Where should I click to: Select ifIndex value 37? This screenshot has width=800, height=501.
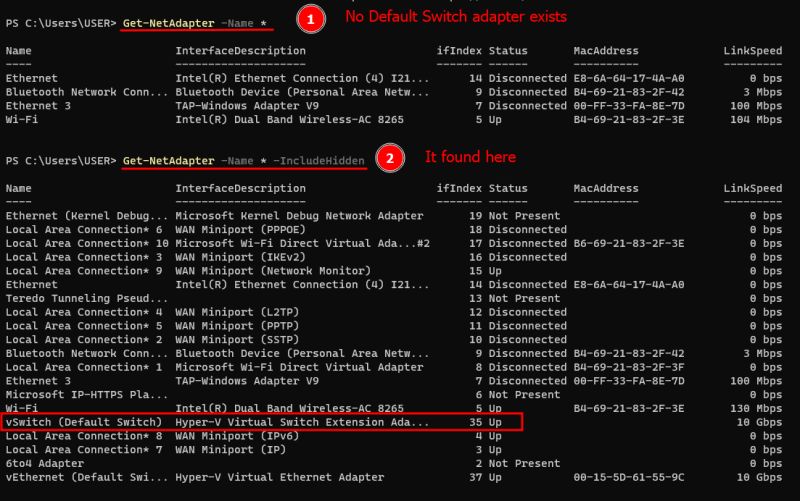476,478
